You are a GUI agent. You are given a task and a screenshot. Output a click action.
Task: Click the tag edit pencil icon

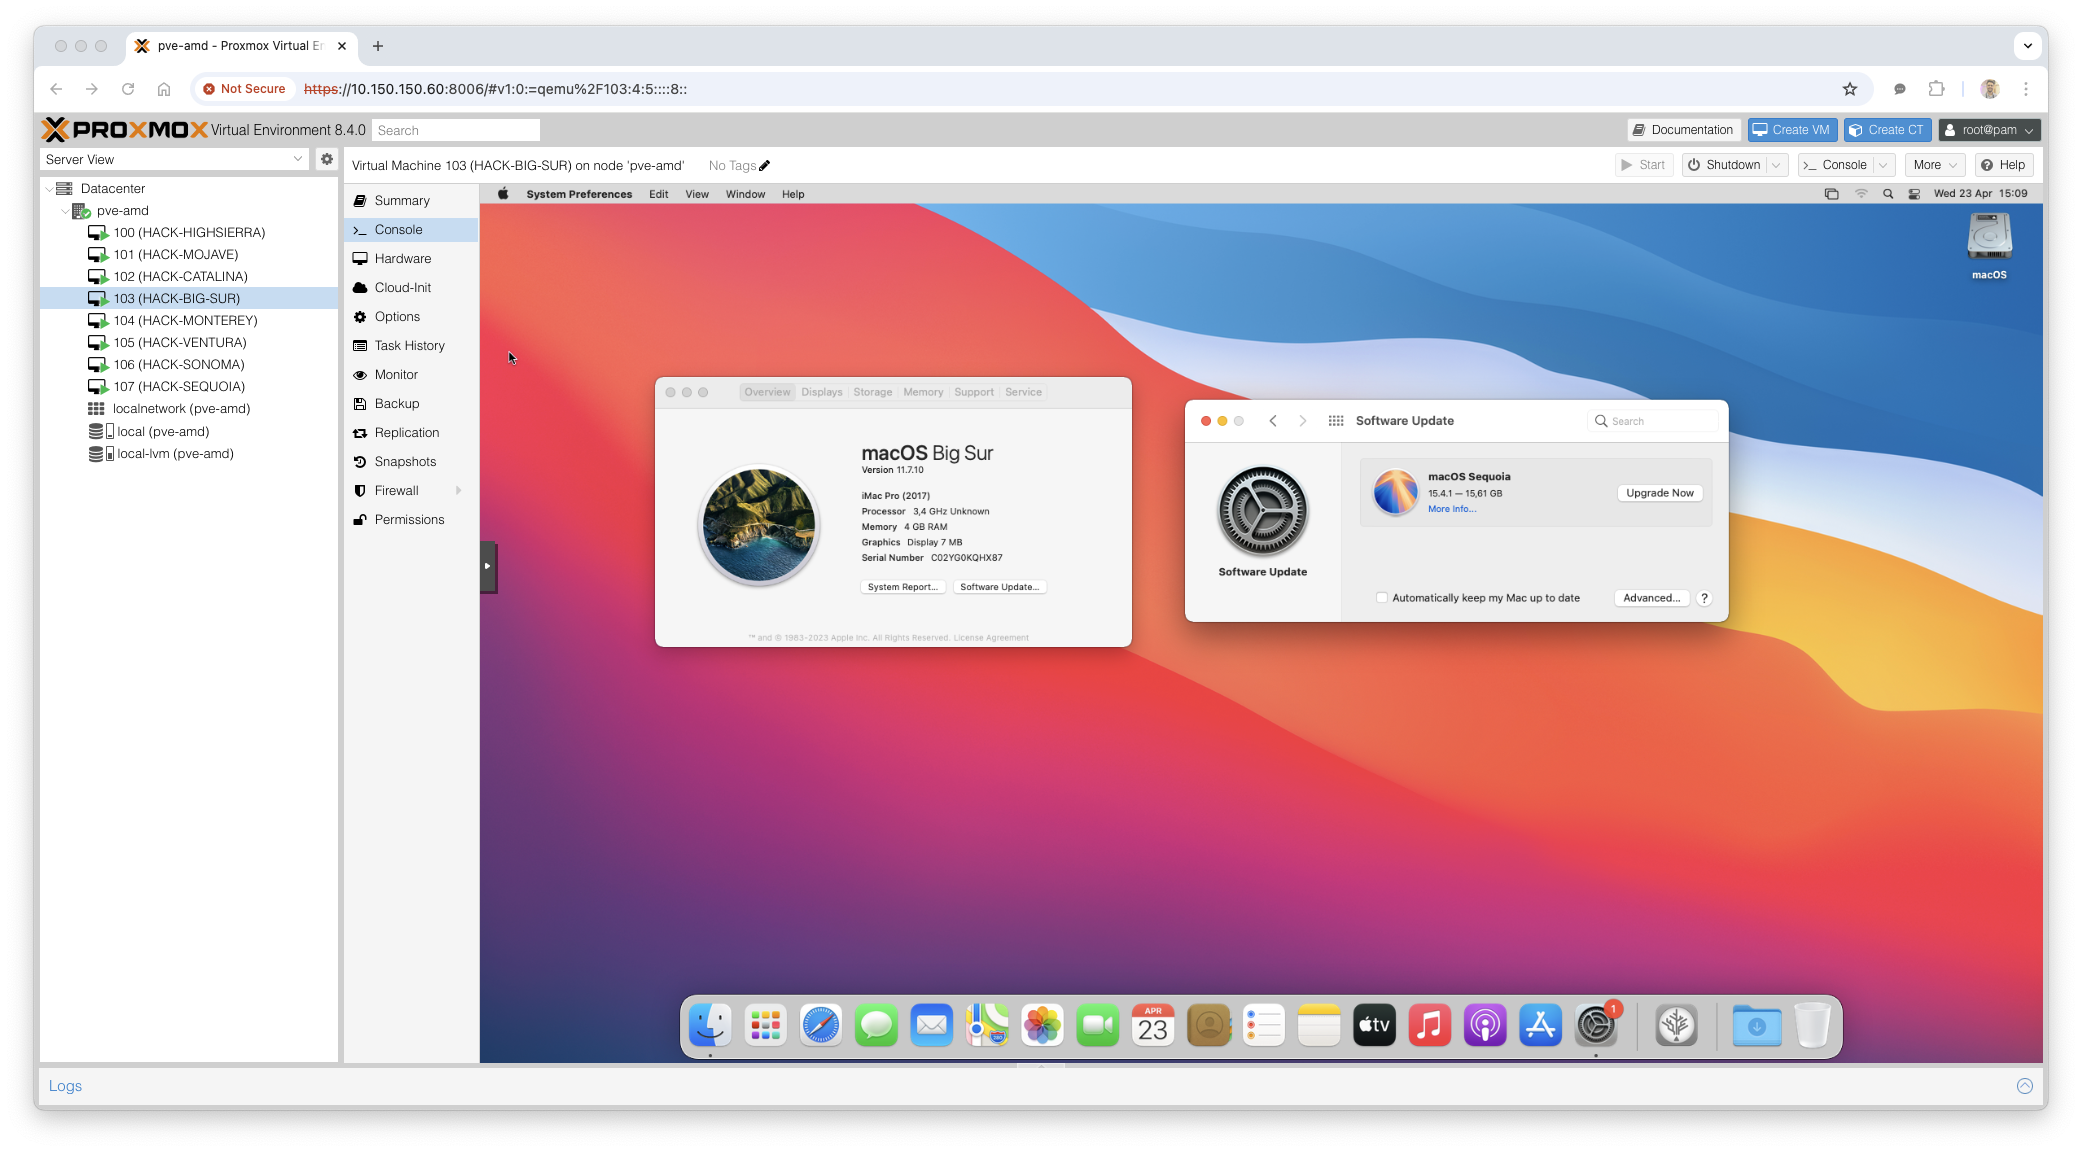pos(765,166)
